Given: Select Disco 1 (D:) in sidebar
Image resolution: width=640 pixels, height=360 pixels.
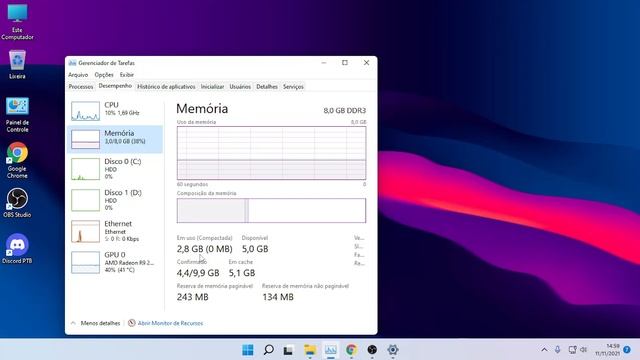Looking at the screenshot, I should tap(115, 200).
